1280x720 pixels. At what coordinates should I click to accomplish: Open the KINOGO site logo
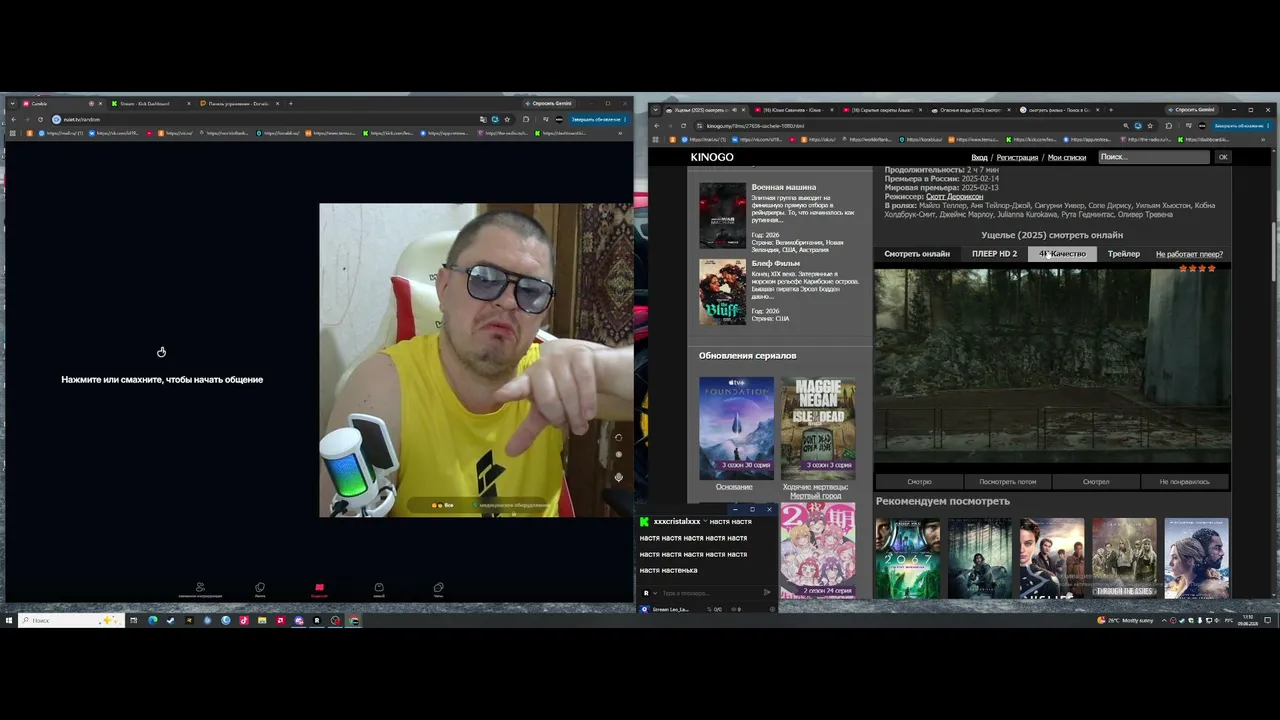[x=712, y=157]
